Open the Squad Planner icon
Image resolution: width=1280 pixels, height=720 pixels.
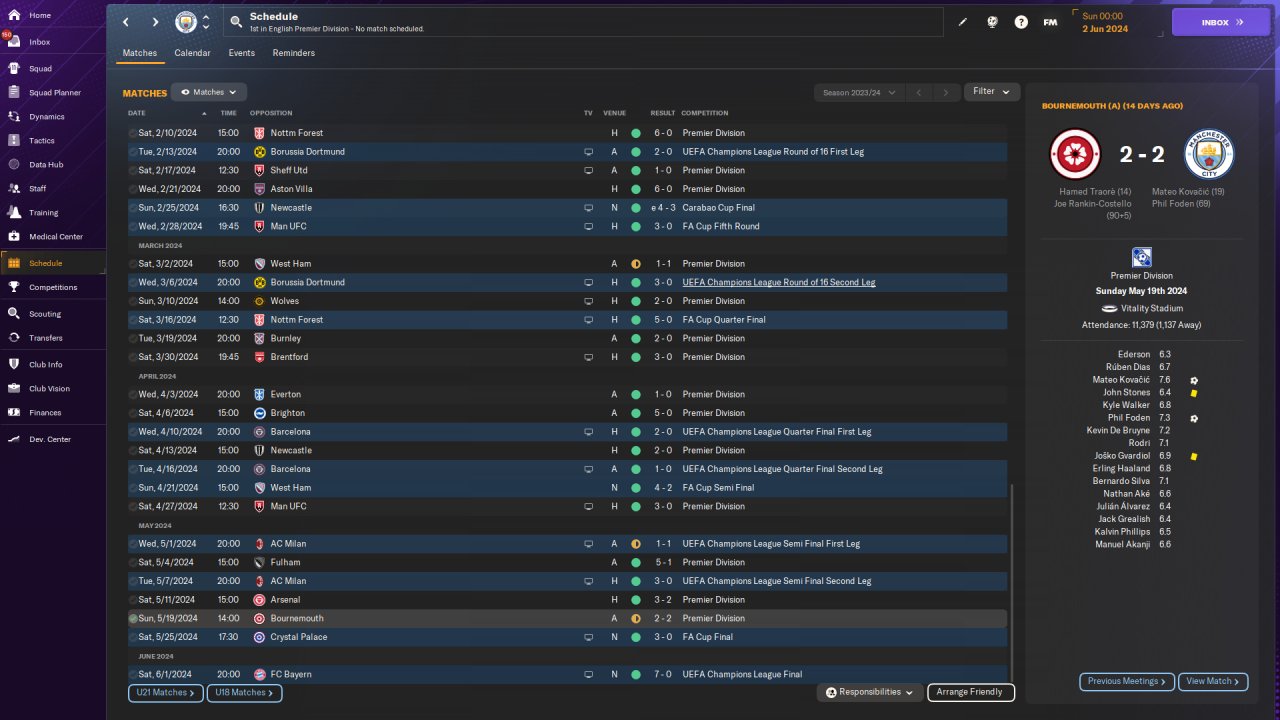tap(14, 93)
